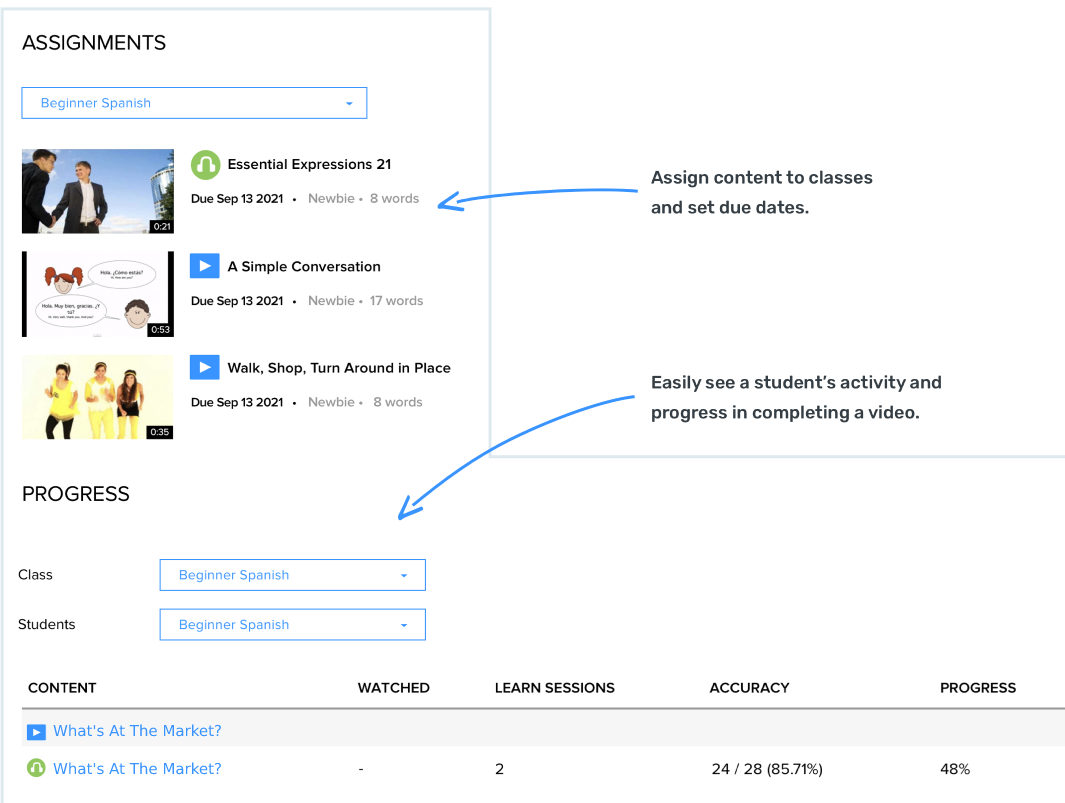1065x803 pixels.
Task: Click the play icon next to Walk, Shop, Turn Around
Action: (x=204, y=368)
